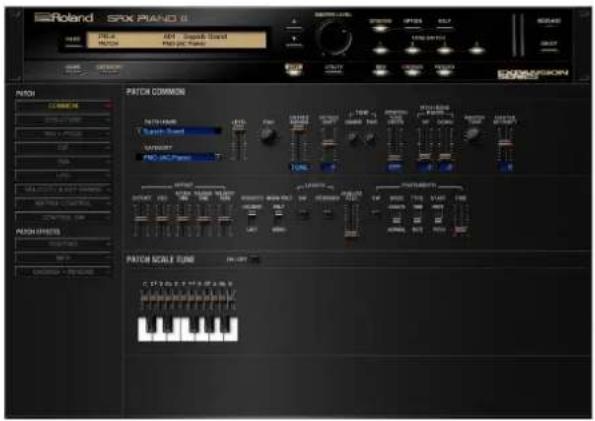The image size is (595, 421).
Task: Toggle the MONO/POLY switch
Action: tap(279, 218)
